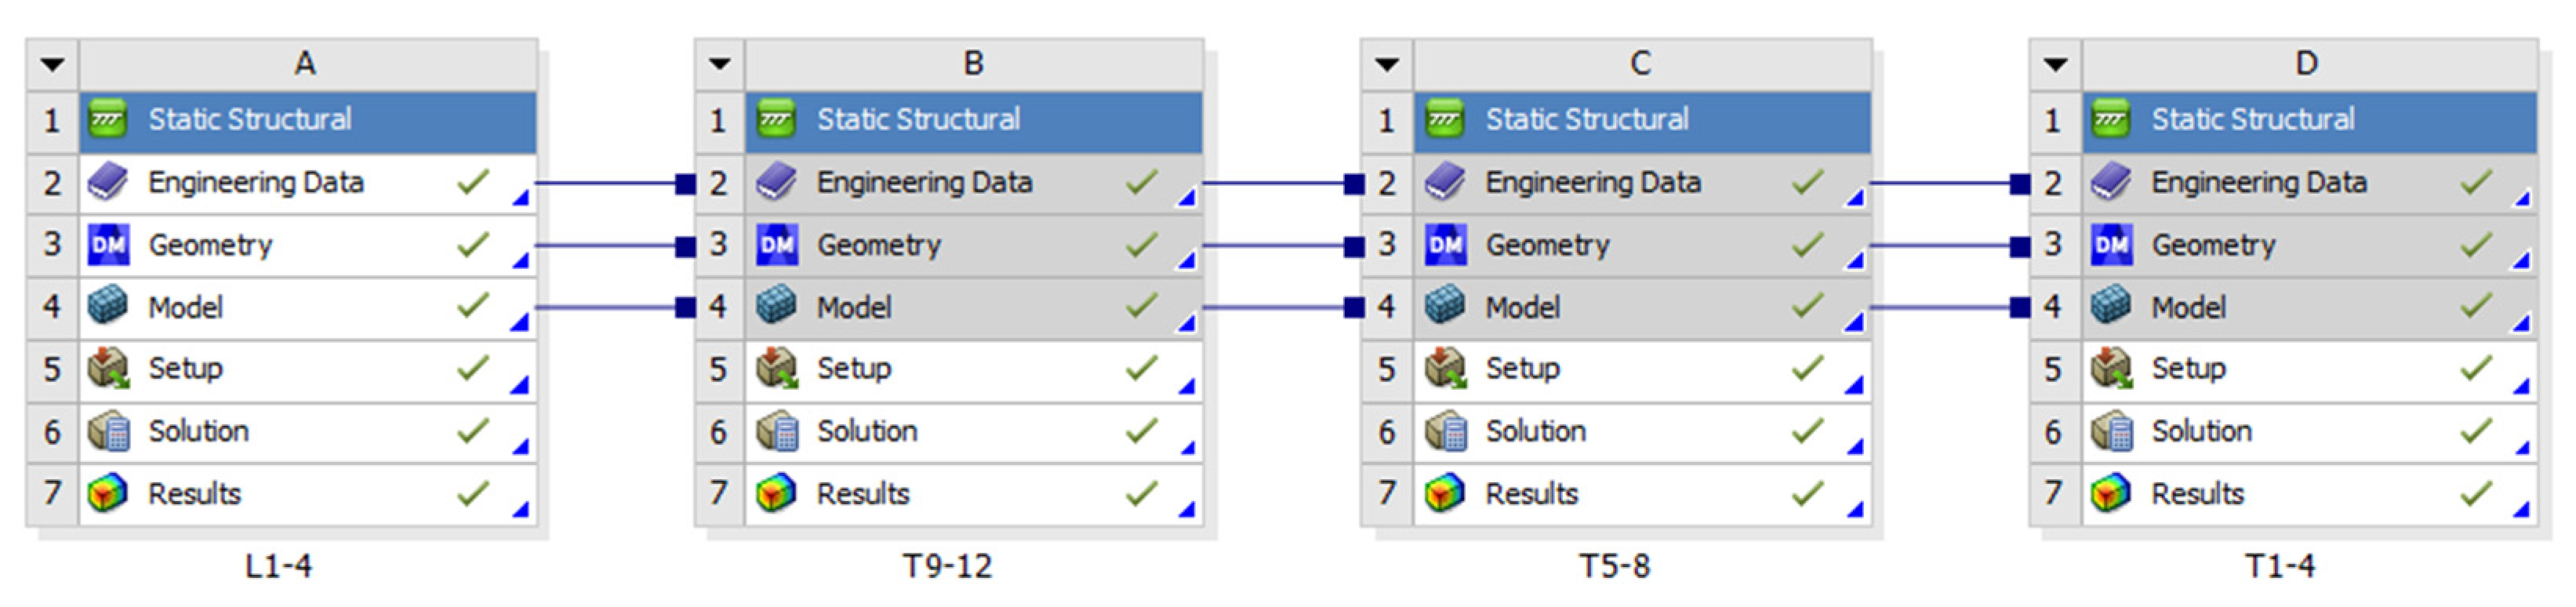Click the Solution icon in system C
This screenshot has width=2576, height=607.
click(1444, 432)
